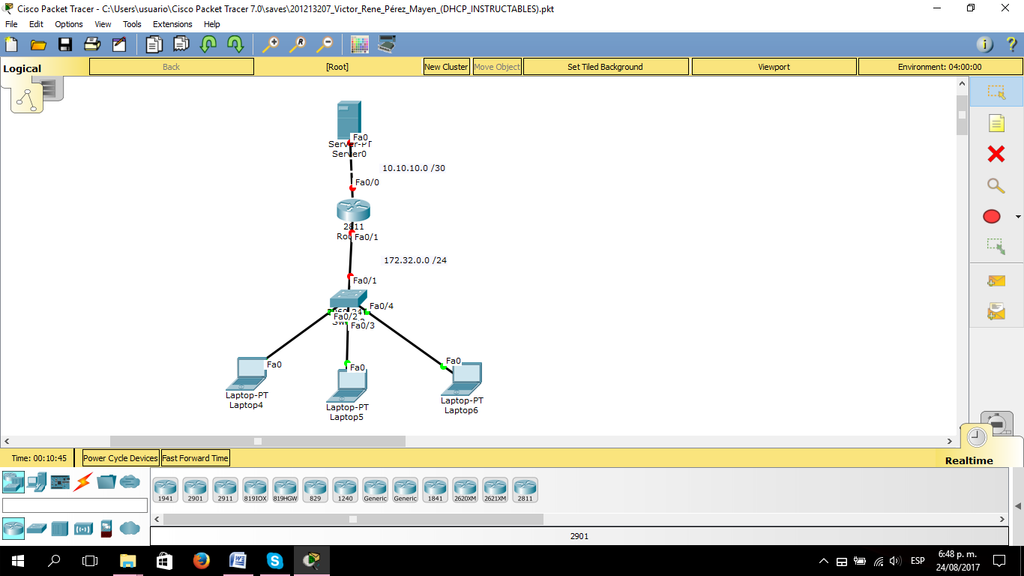Switch to Realtime mode tab
The width and height of the screenshot is (1024, 576).
click(x=968, y=460)
